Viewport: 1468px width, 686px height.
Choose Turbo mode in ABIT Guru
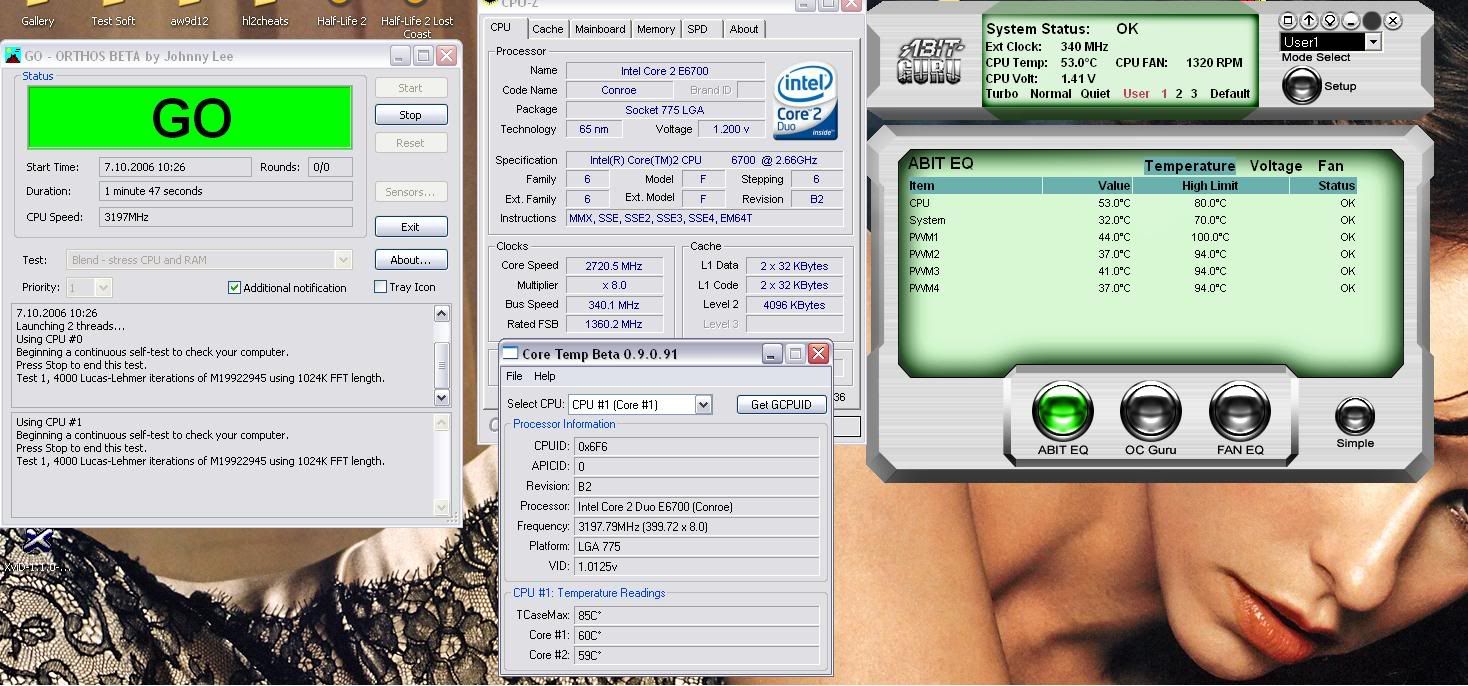point(1002,94)
